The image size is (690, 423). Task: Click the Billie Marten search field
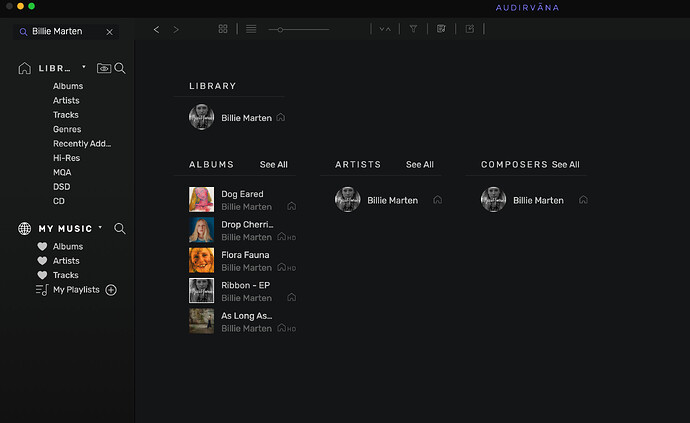(66, 32)
